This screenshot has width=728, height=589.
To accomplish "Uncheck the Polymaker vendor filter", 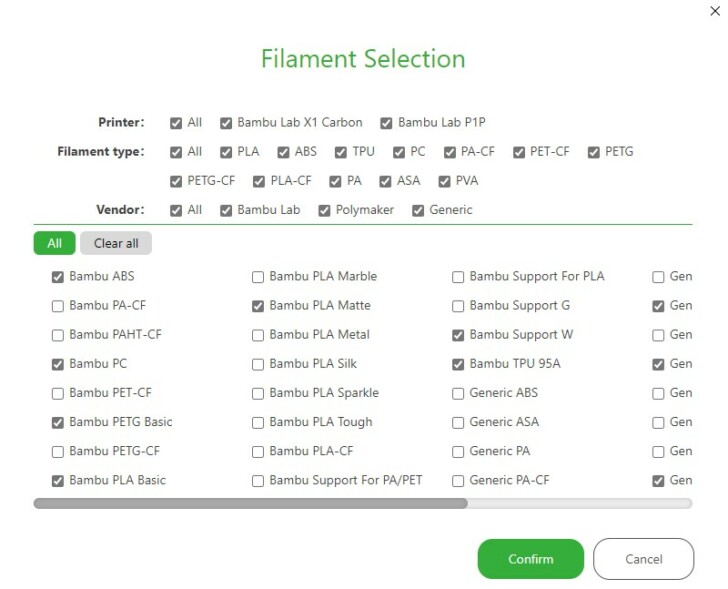I will point(325,210).
